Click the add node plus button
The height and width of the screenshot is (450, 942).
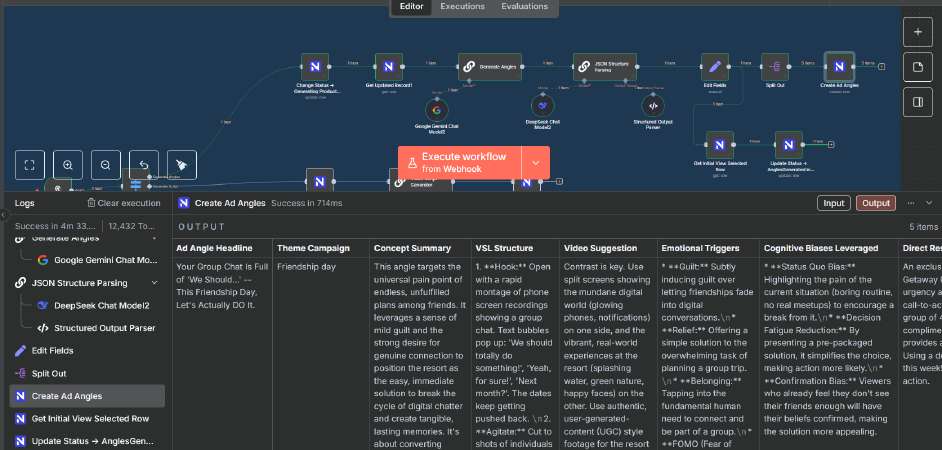click(917, 32)
